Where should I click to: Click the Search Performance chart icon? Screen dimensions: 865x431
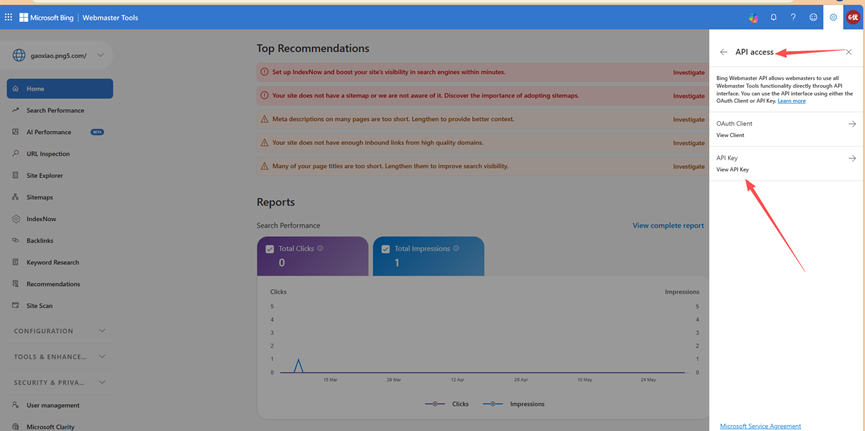pos(15,110)
